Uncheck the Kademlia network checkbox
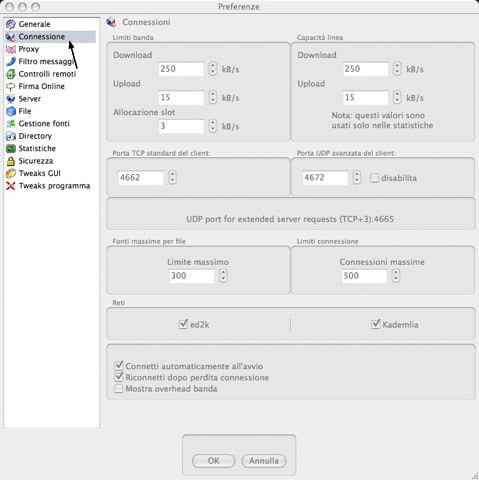Image resolution: width=479 pixels, height=480 pixels. pyautogui.click(x=376, y=324)
